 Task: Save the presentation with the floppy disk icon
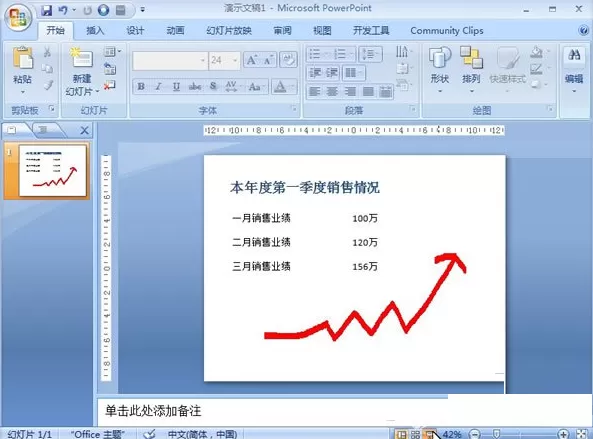[x=47, y=10]
